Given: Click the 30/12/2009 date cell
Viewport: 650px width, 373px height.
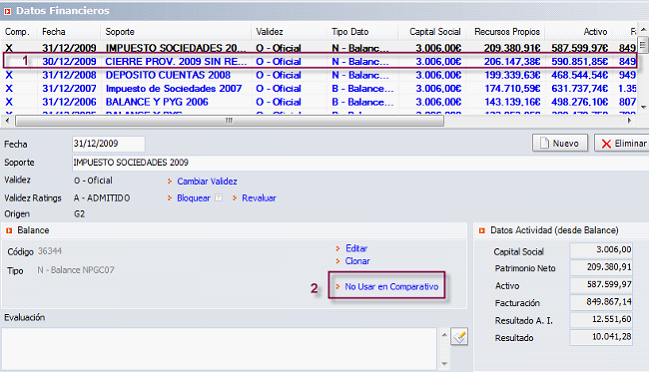Looking at the screenshot, I should click(x=69, y=61).
